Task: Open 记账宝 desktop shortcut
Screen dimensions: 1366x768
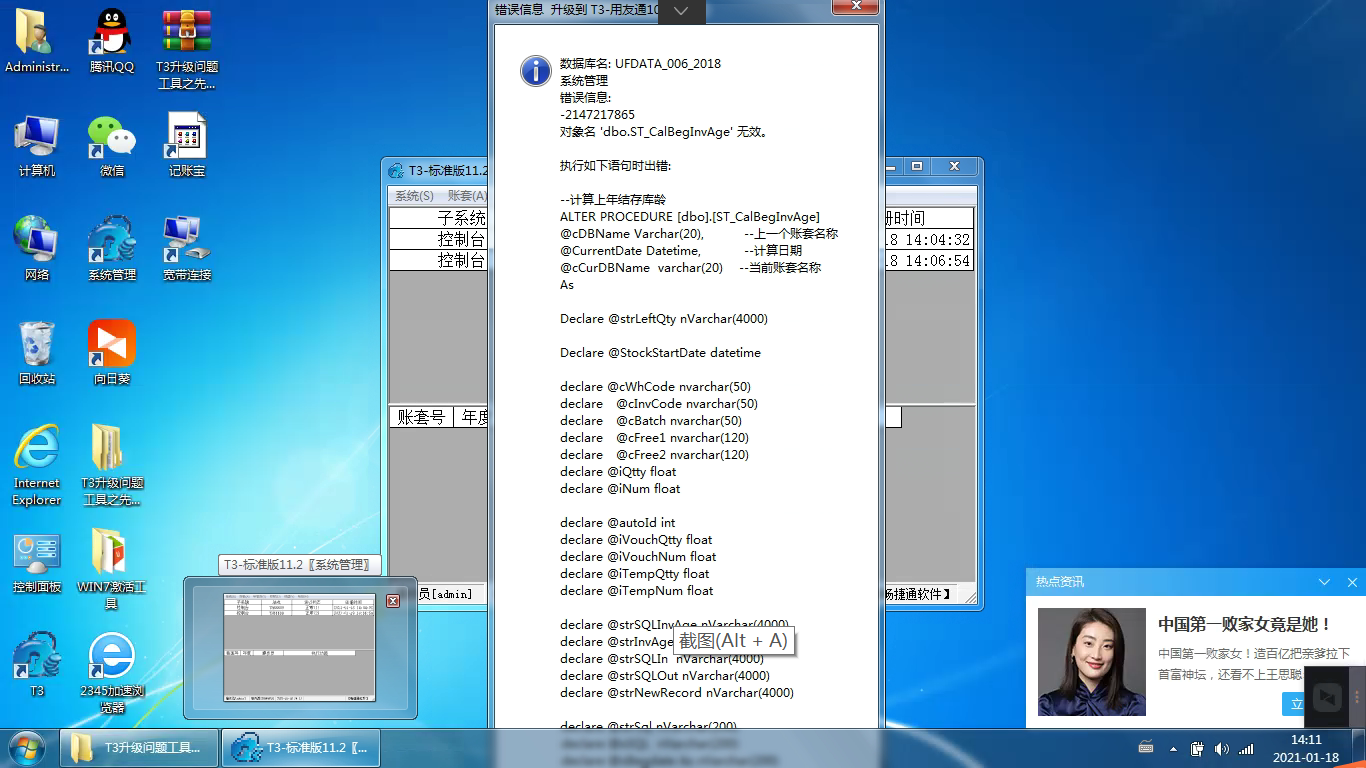Action: click(187, 146)
